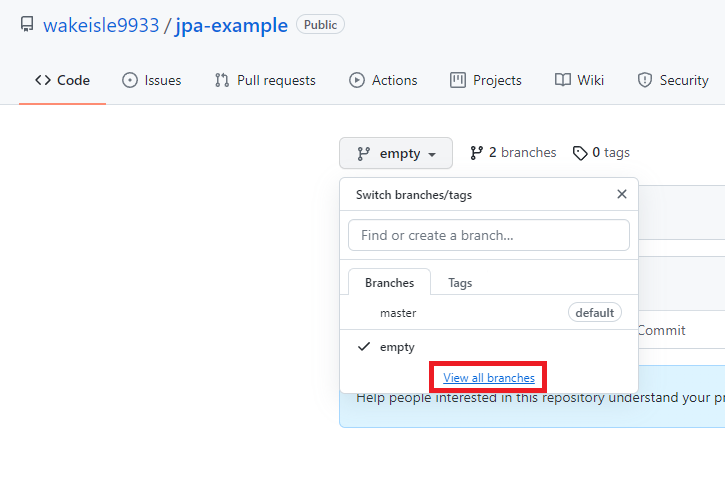Click the repository book icon
This screenshot has width=725, height=478.
27,24
